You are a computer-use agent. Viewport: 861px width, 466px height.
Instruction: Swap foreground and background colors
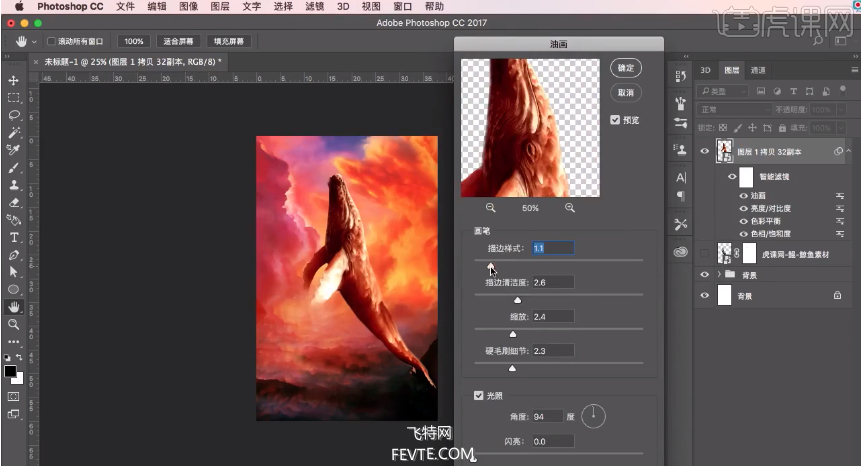[19, 357]
